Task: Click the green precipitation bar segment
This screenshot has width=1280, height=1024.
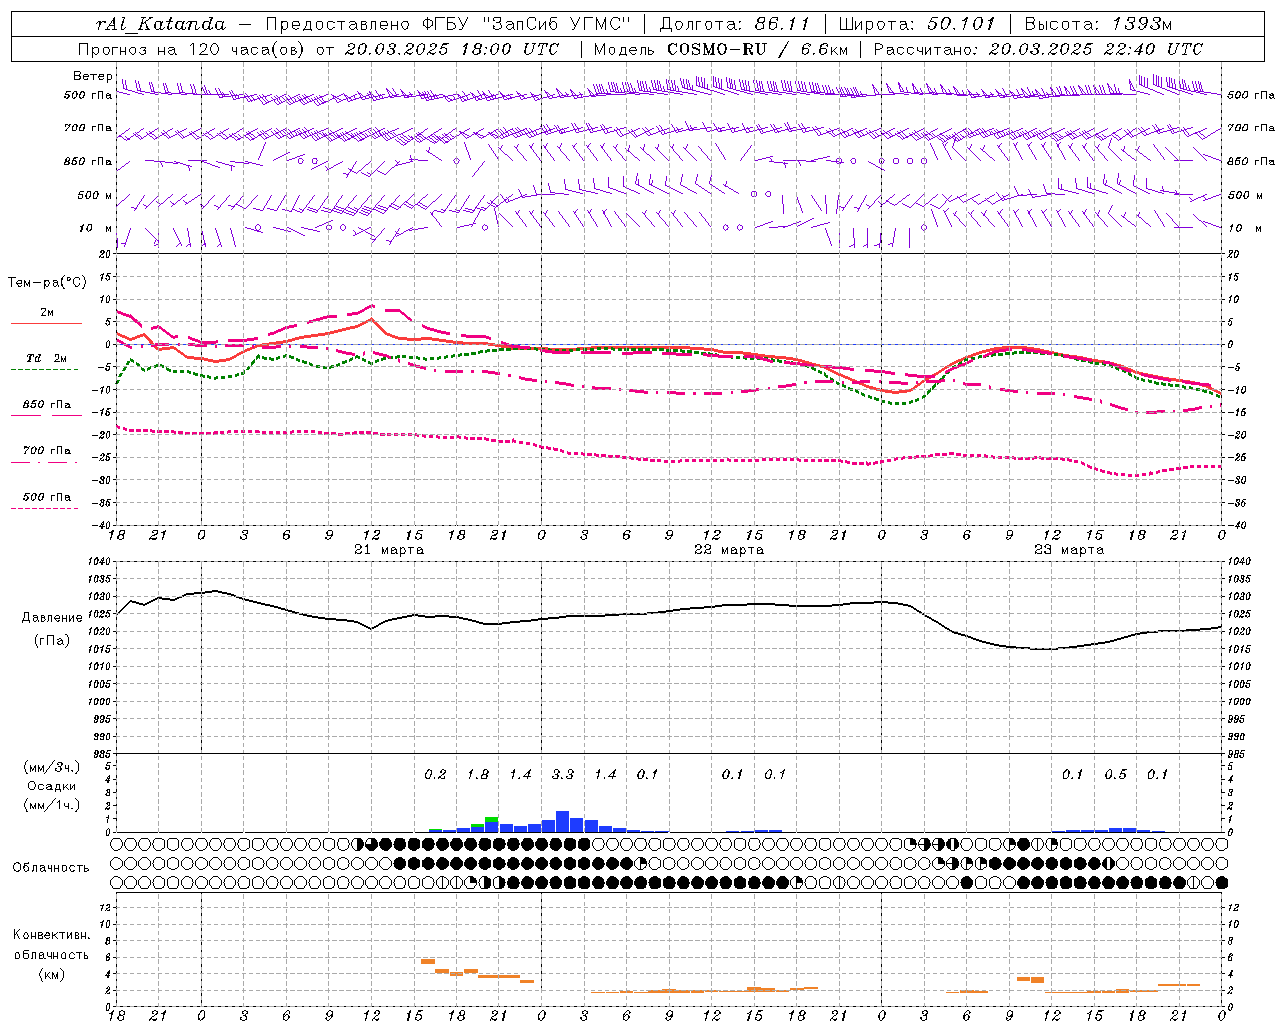Action: 491,820
